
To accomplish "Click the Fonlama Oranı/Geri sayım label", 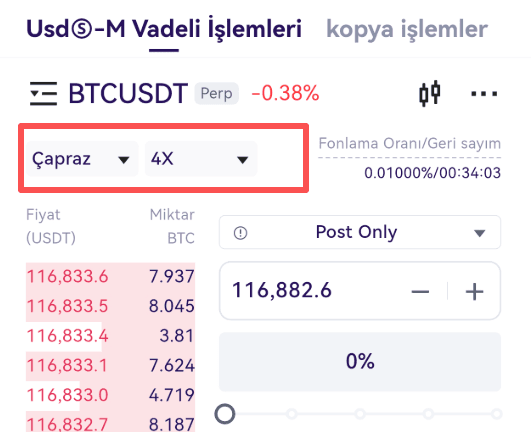I will point(409,144).
